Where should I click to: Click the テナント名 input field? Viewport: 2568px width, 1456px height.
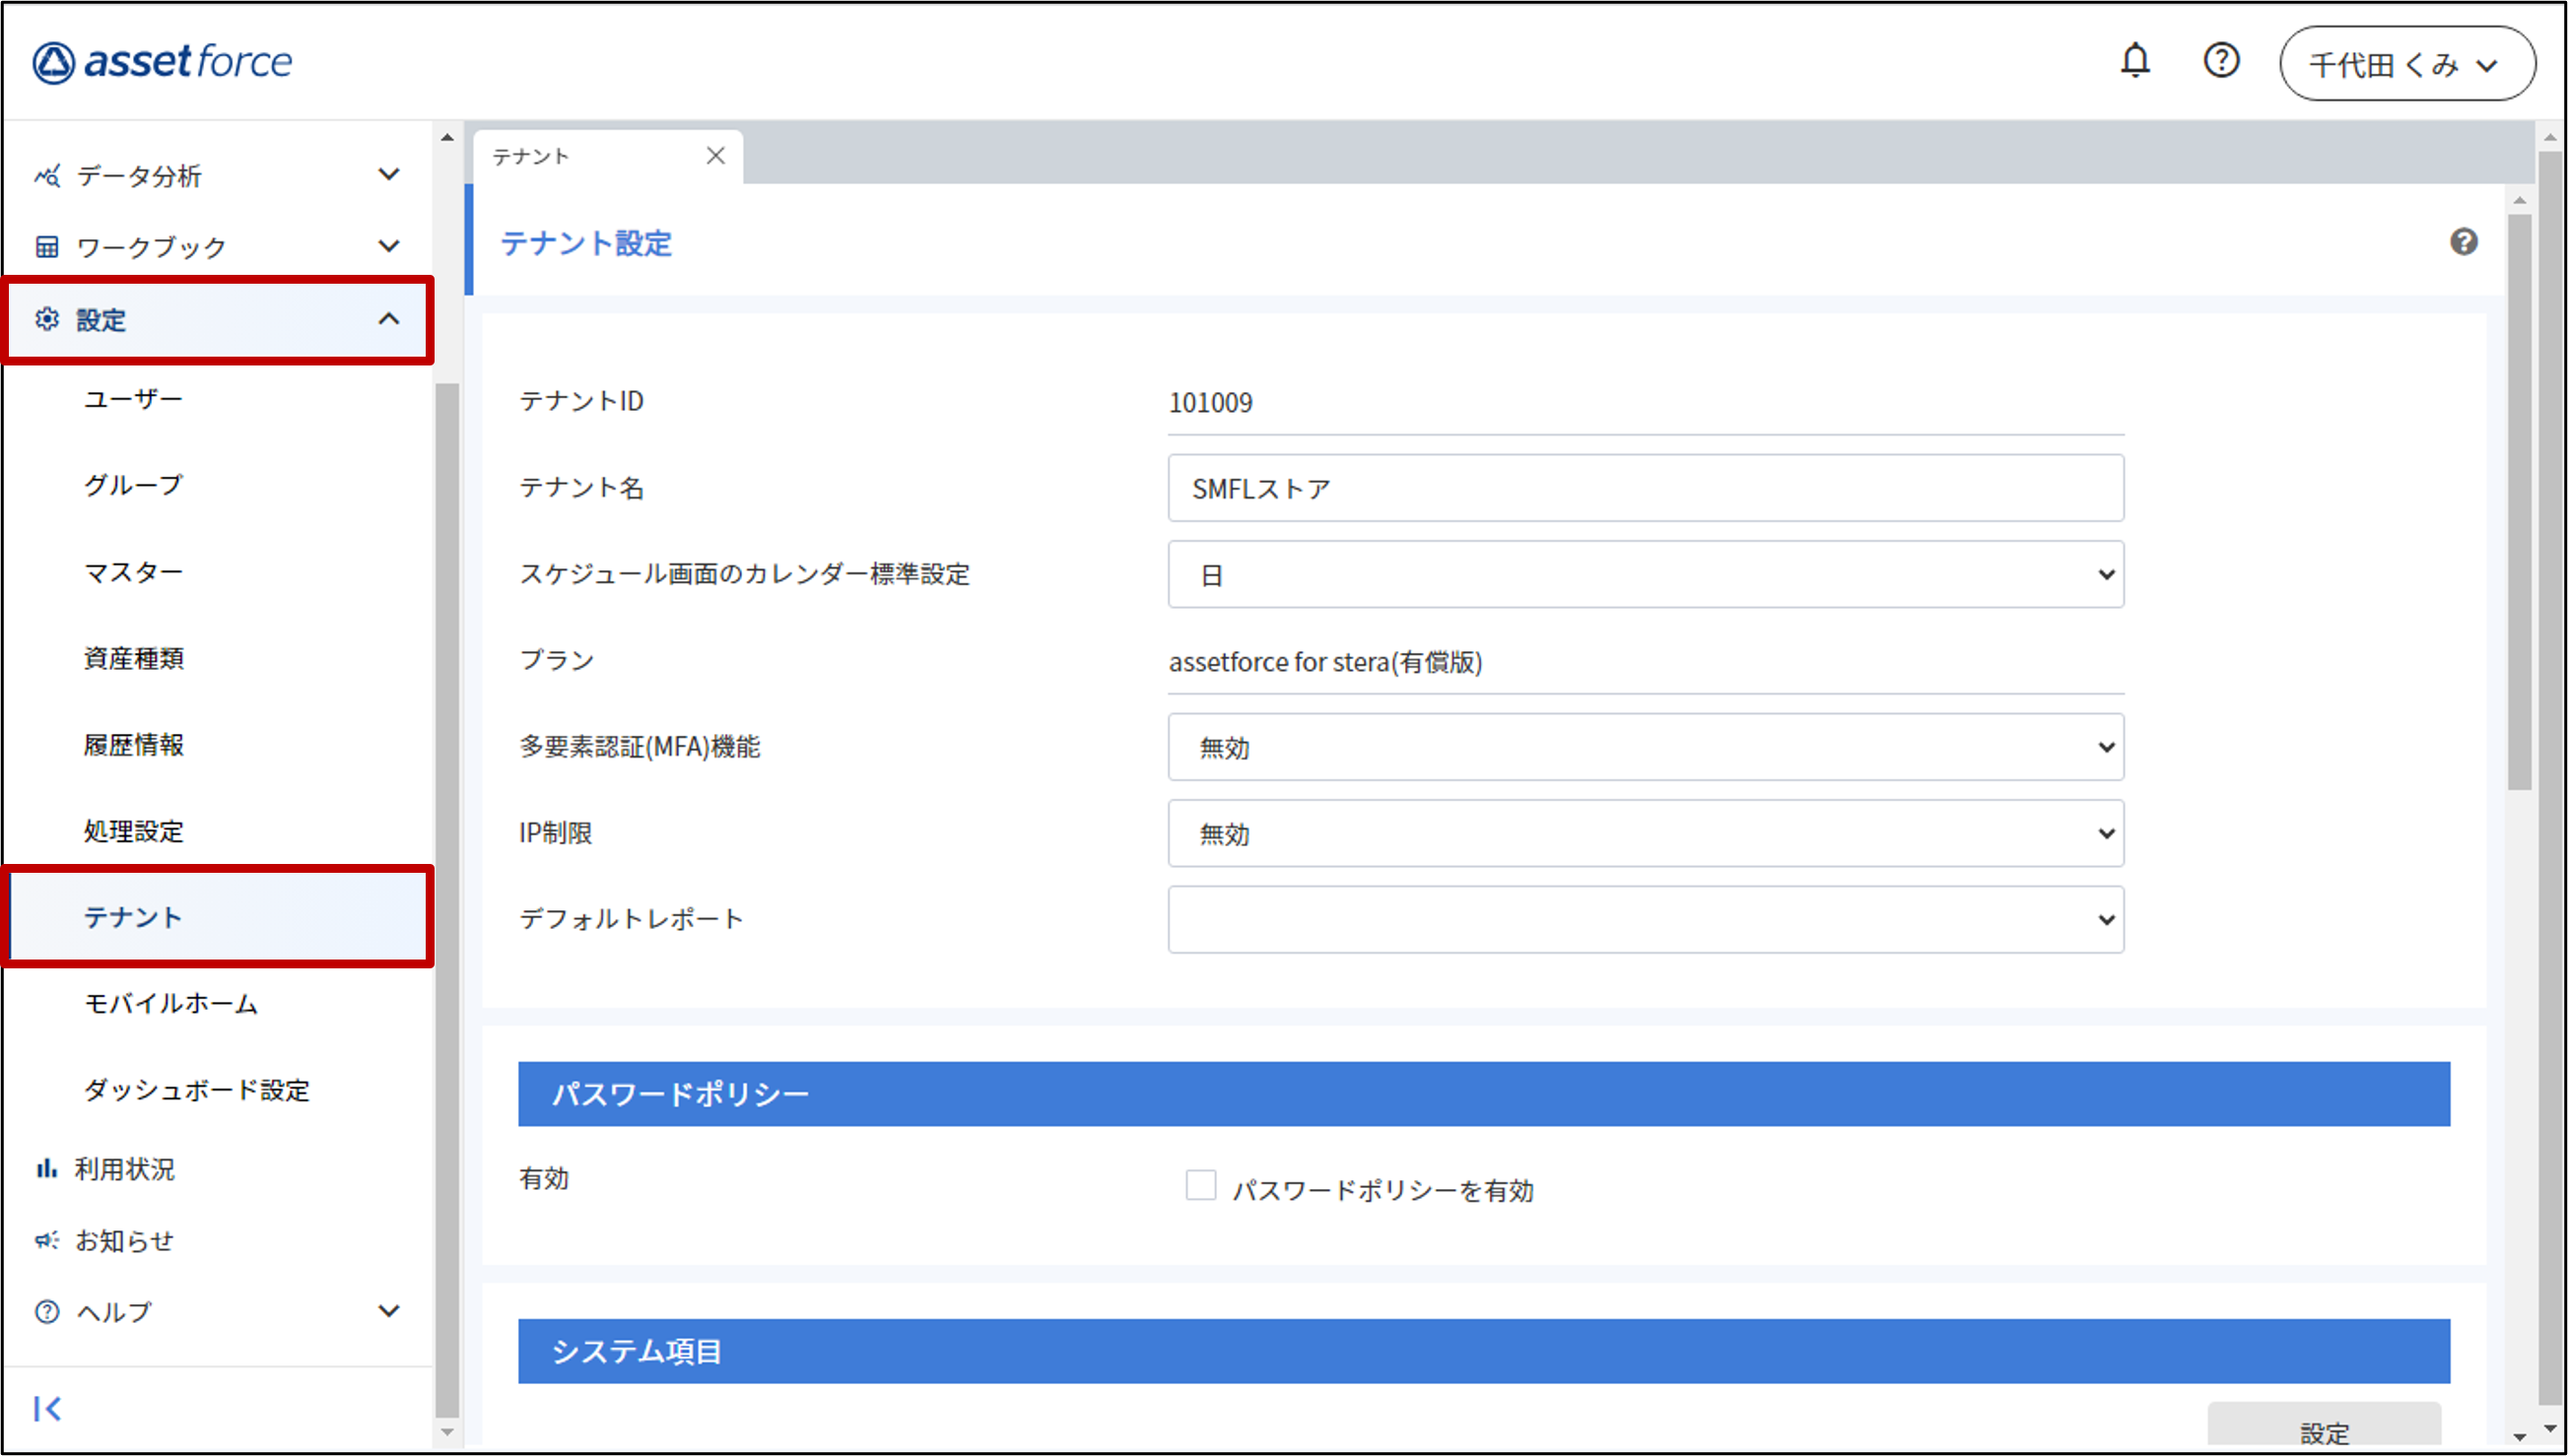pyautogui.click(x=1645, y=489)
